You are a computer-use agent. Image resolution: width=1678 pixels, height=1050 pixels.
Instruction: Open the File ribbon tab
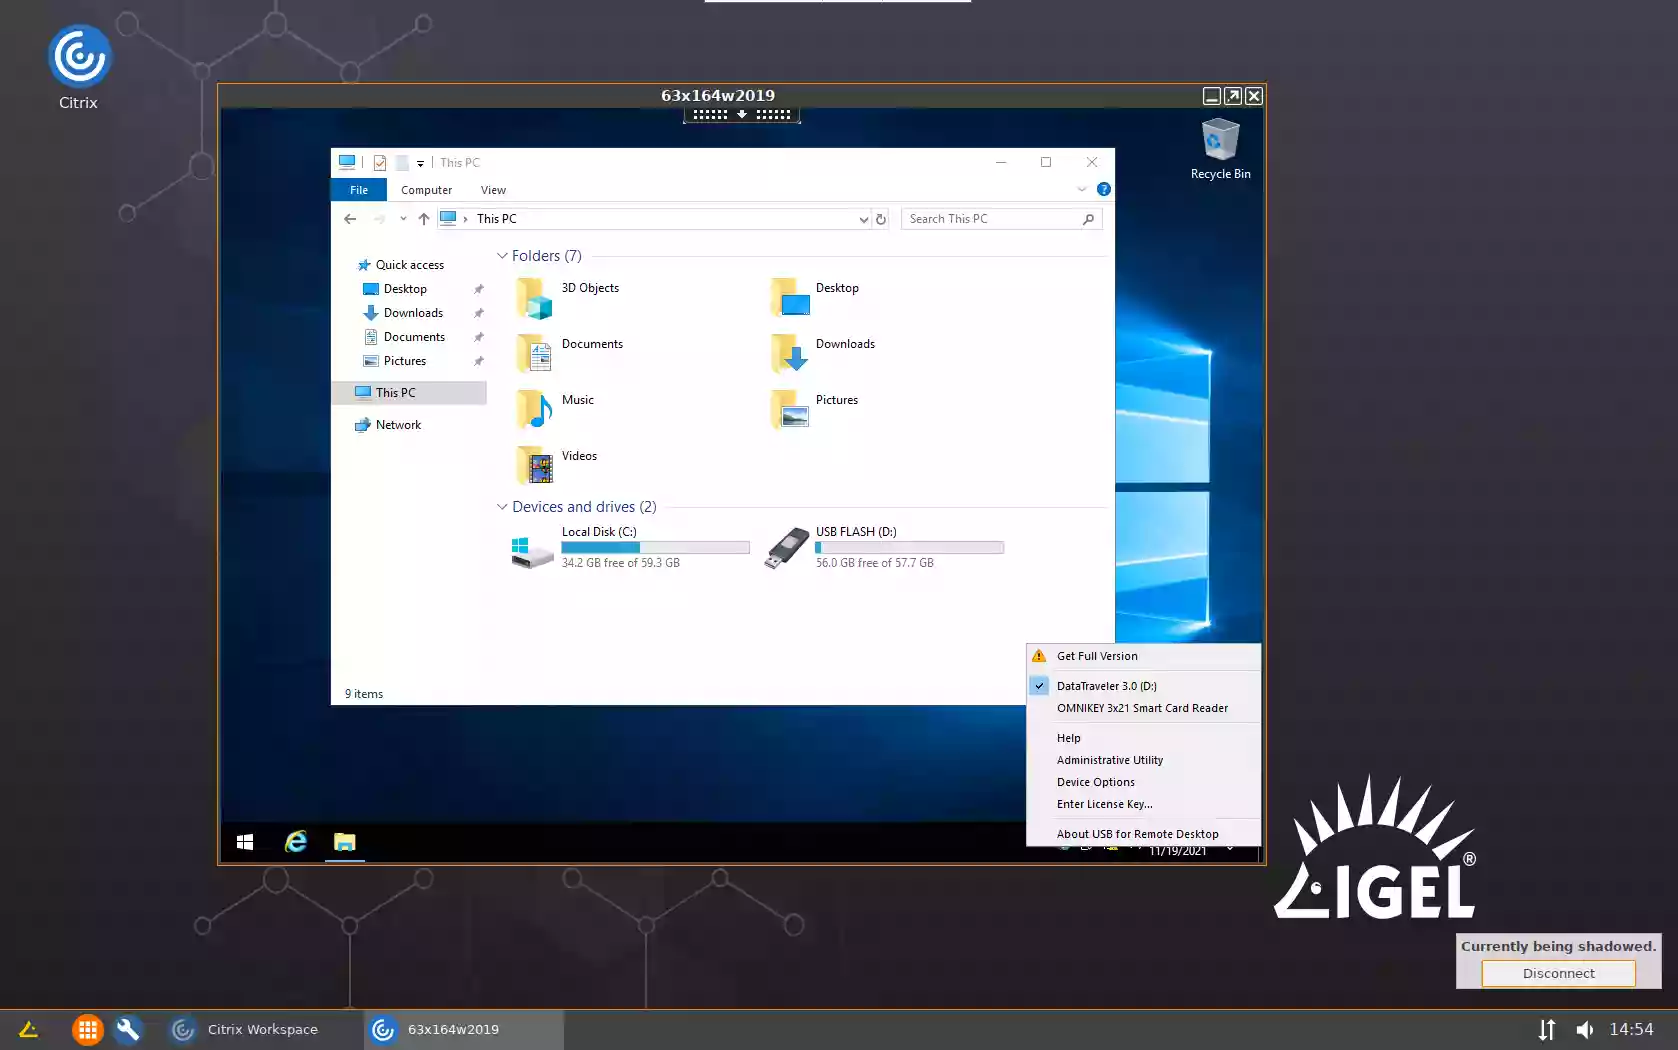(359, 190)
